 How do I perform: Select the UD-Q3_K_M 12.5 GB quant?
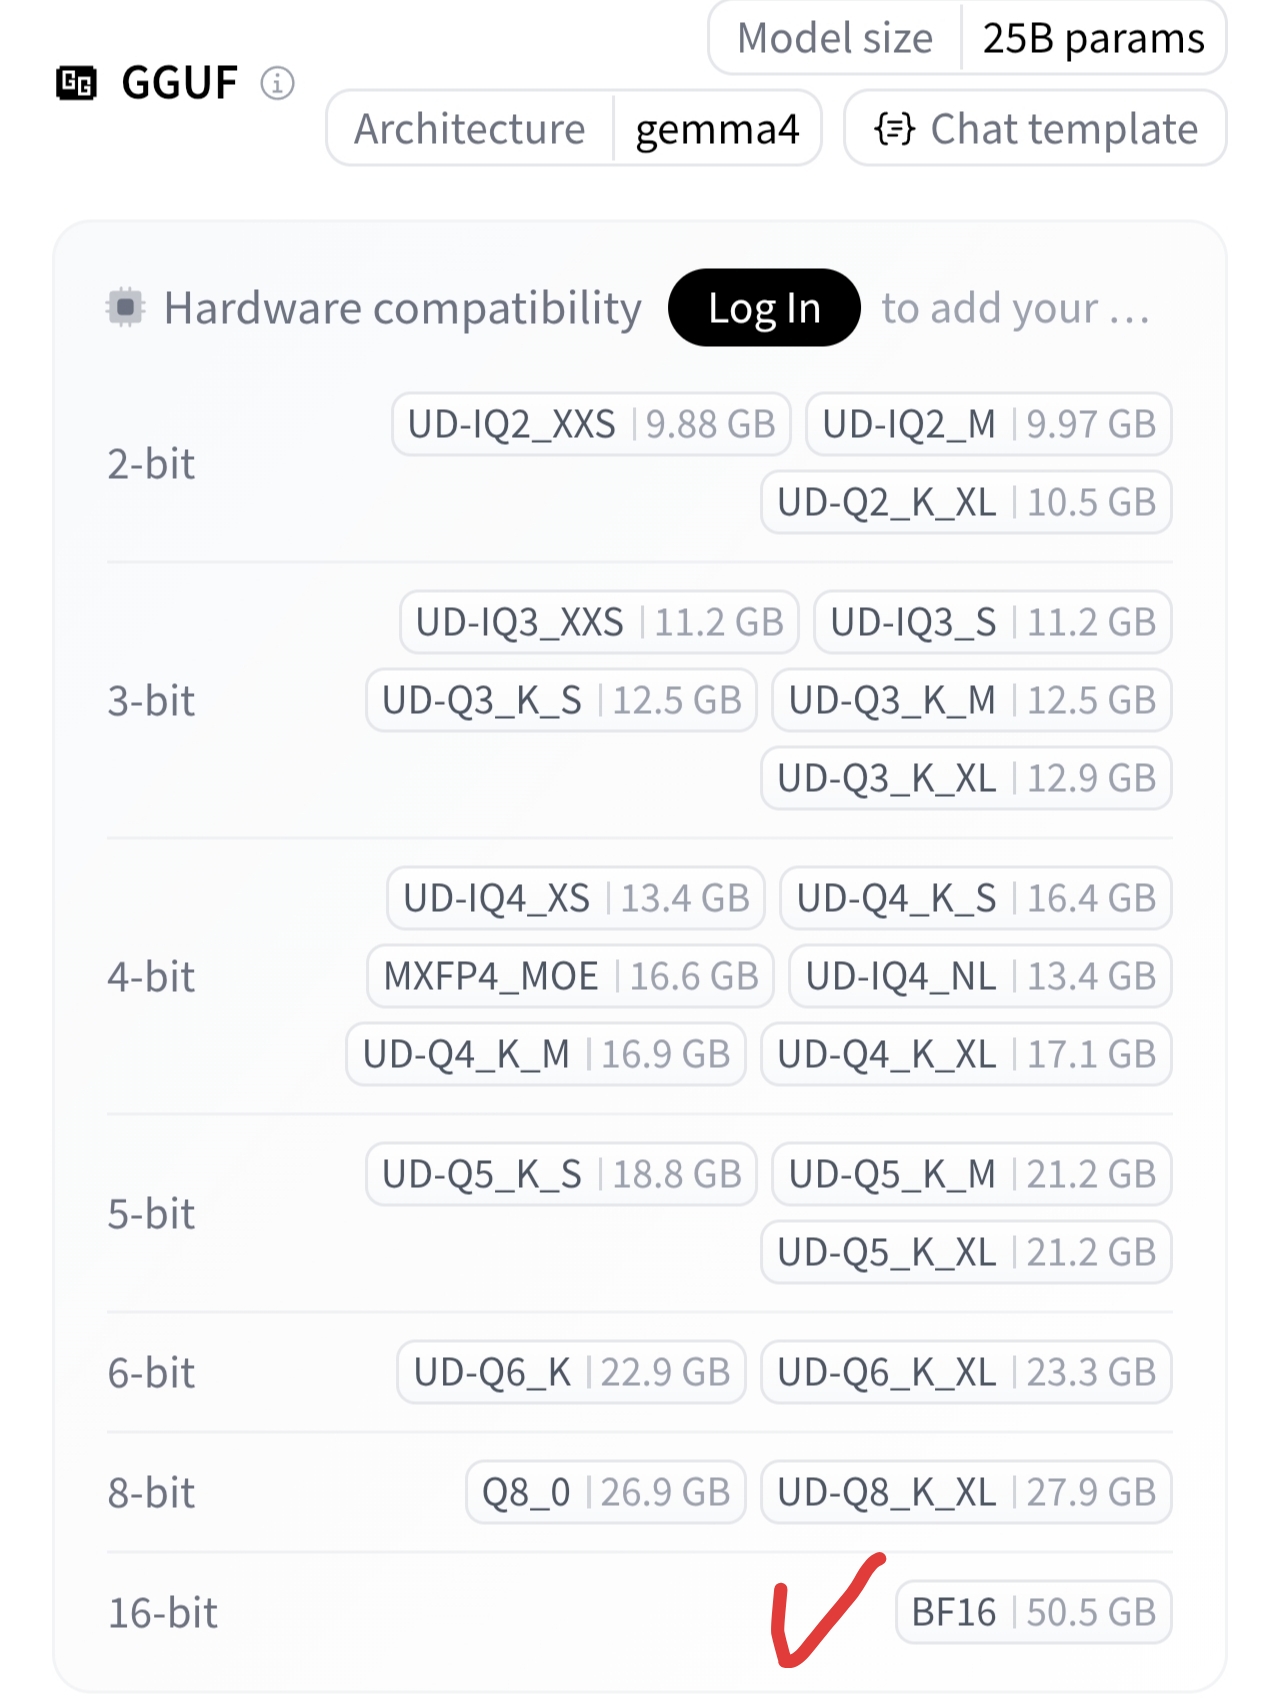point(972,700)
